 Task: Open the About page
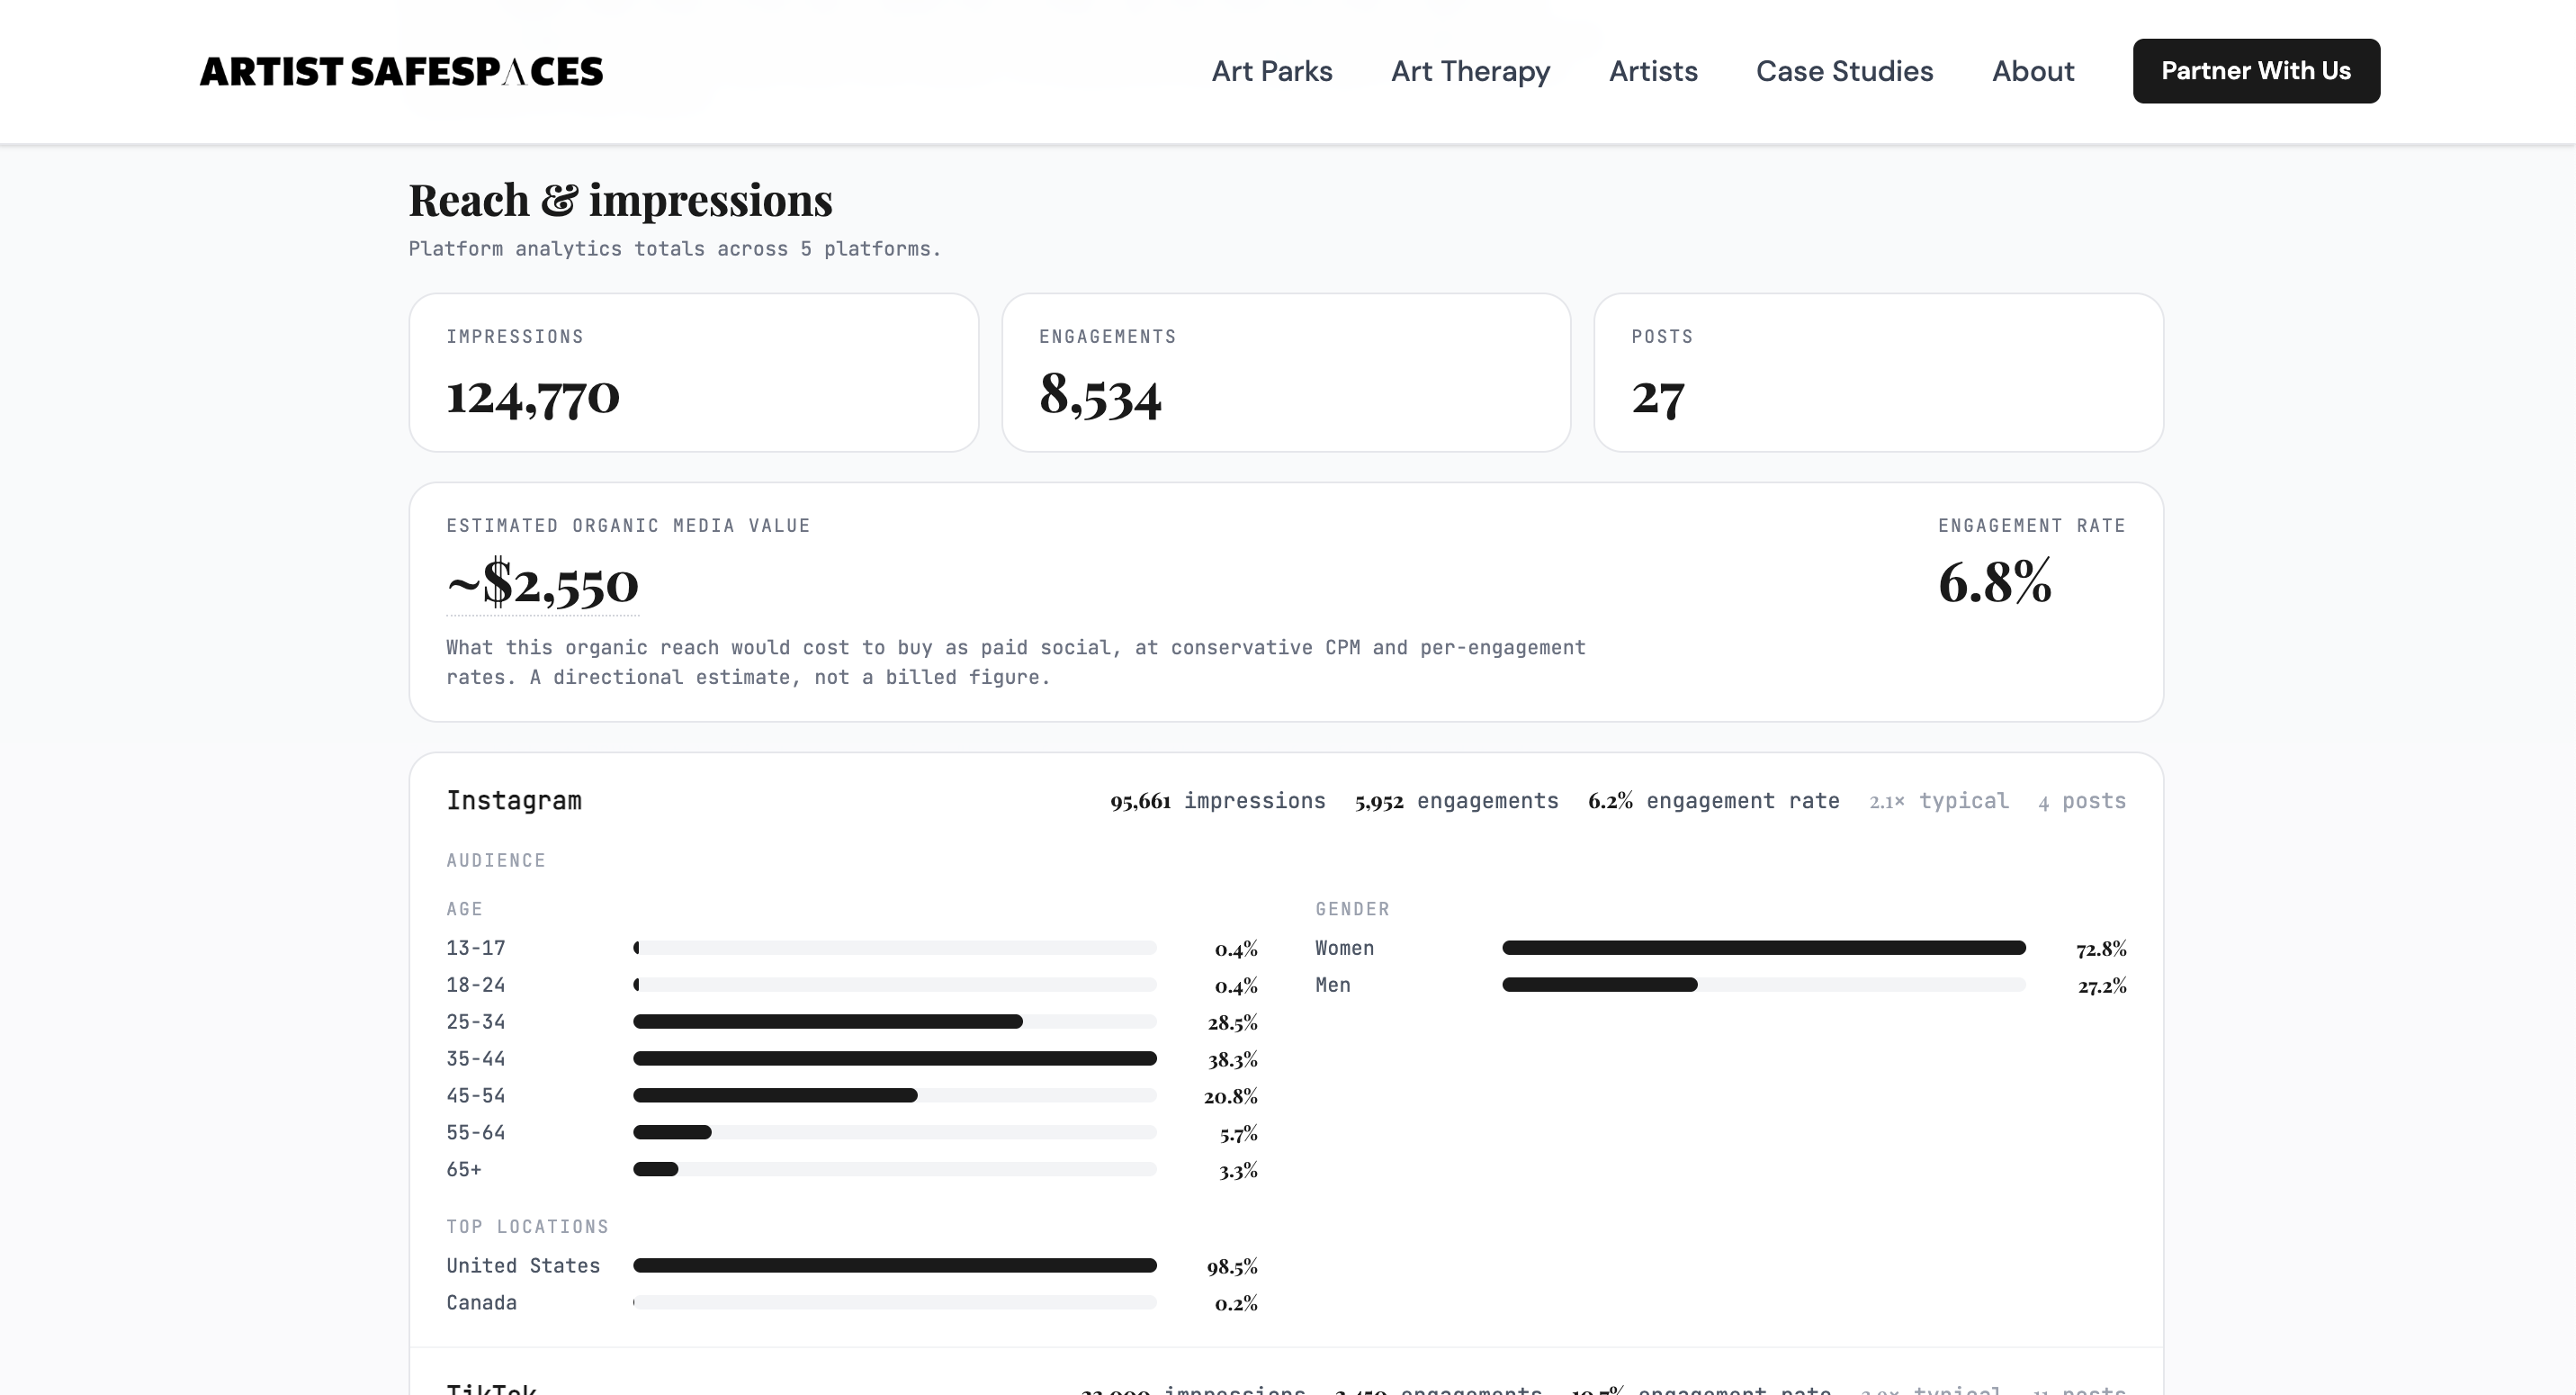click(2033, 71)
